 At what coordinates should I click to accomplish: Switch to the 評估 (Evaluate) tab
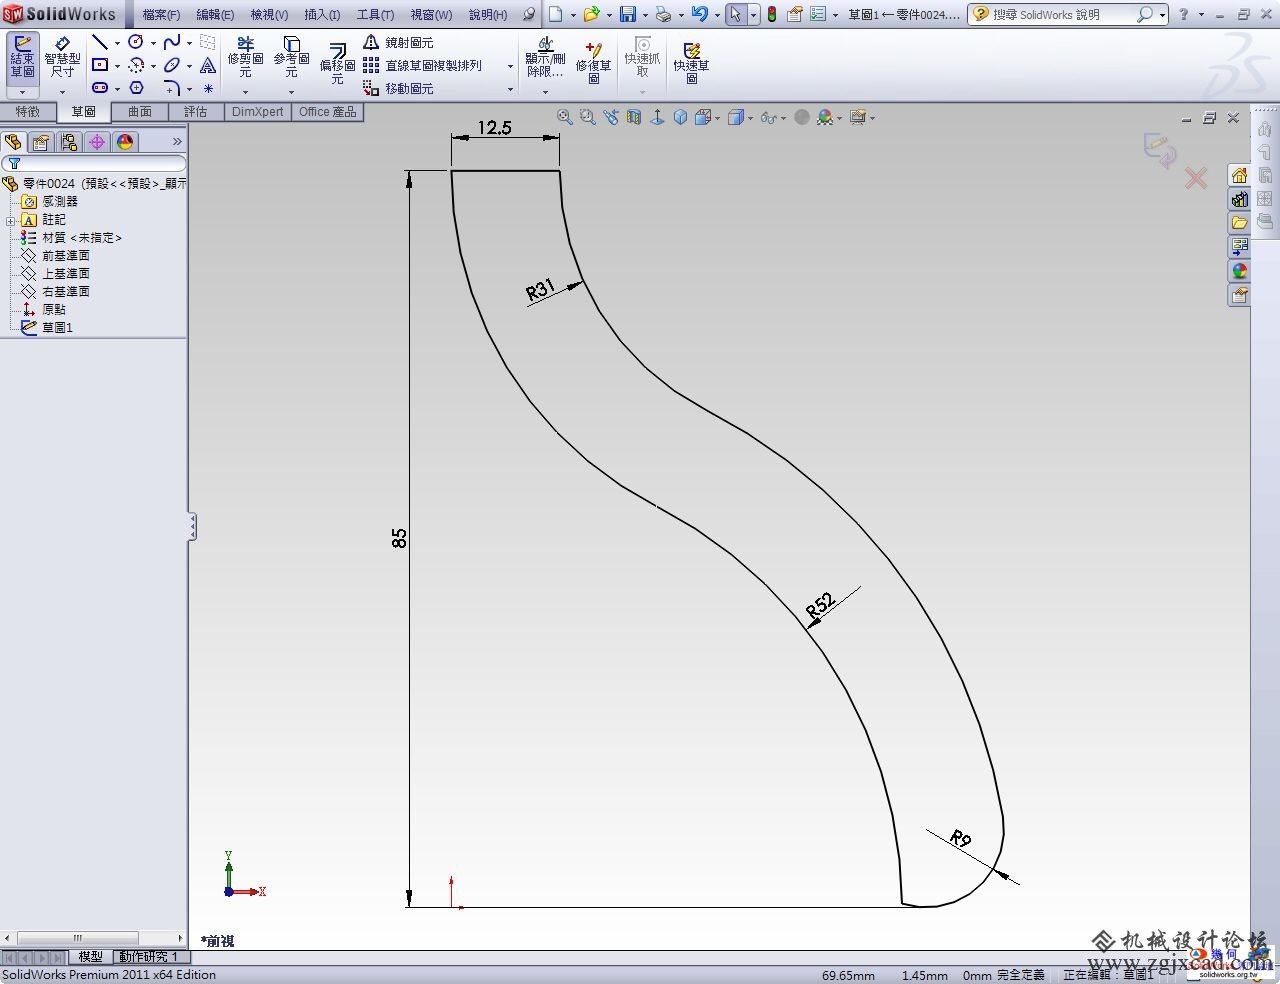click(x=196, y=112)
